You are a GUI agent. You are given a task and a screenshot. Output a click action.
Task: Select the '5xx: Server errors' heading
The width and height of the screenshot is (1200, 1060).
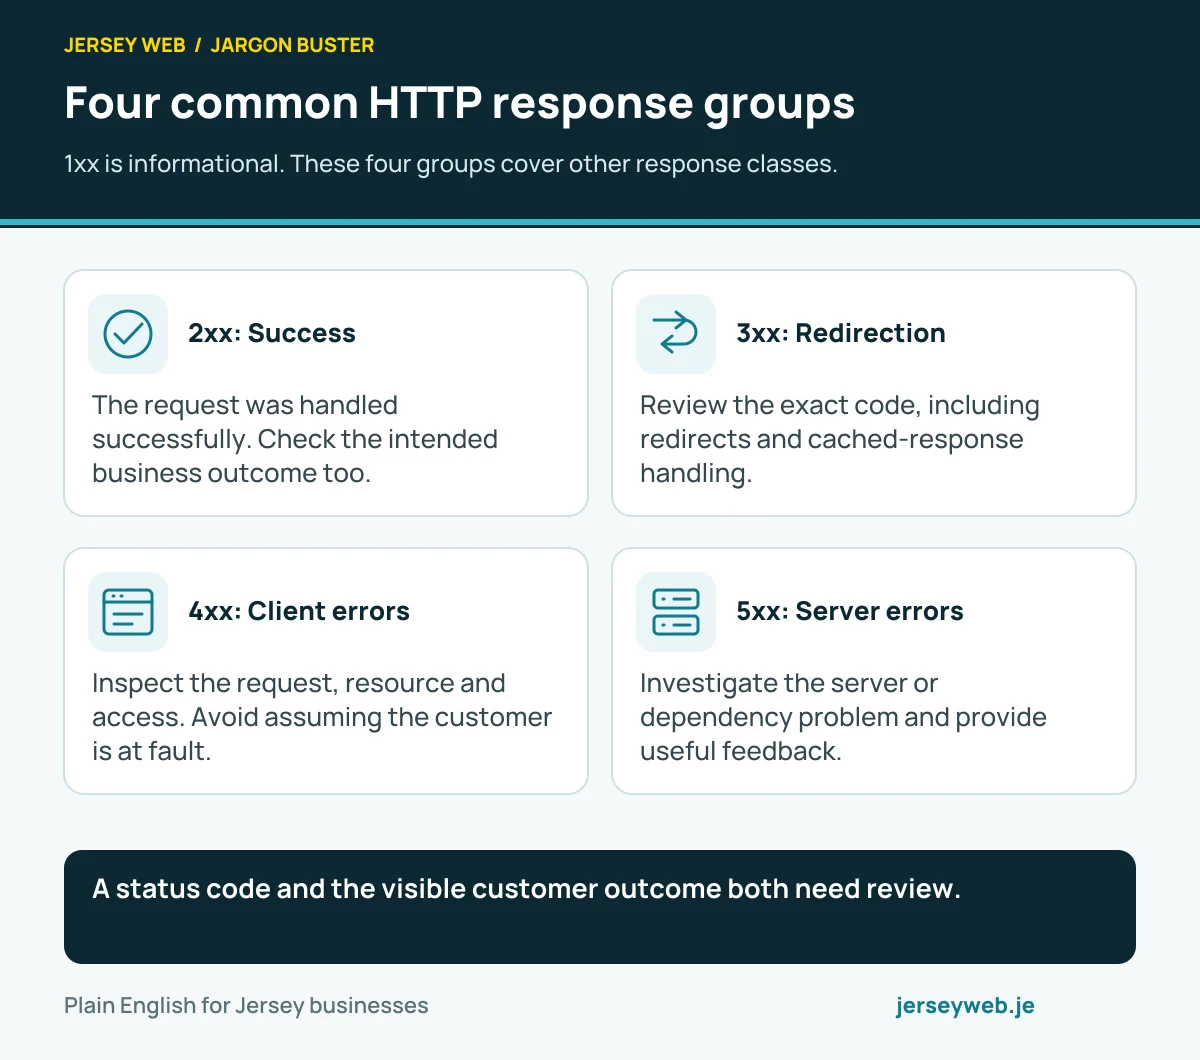tap(850, 611)
